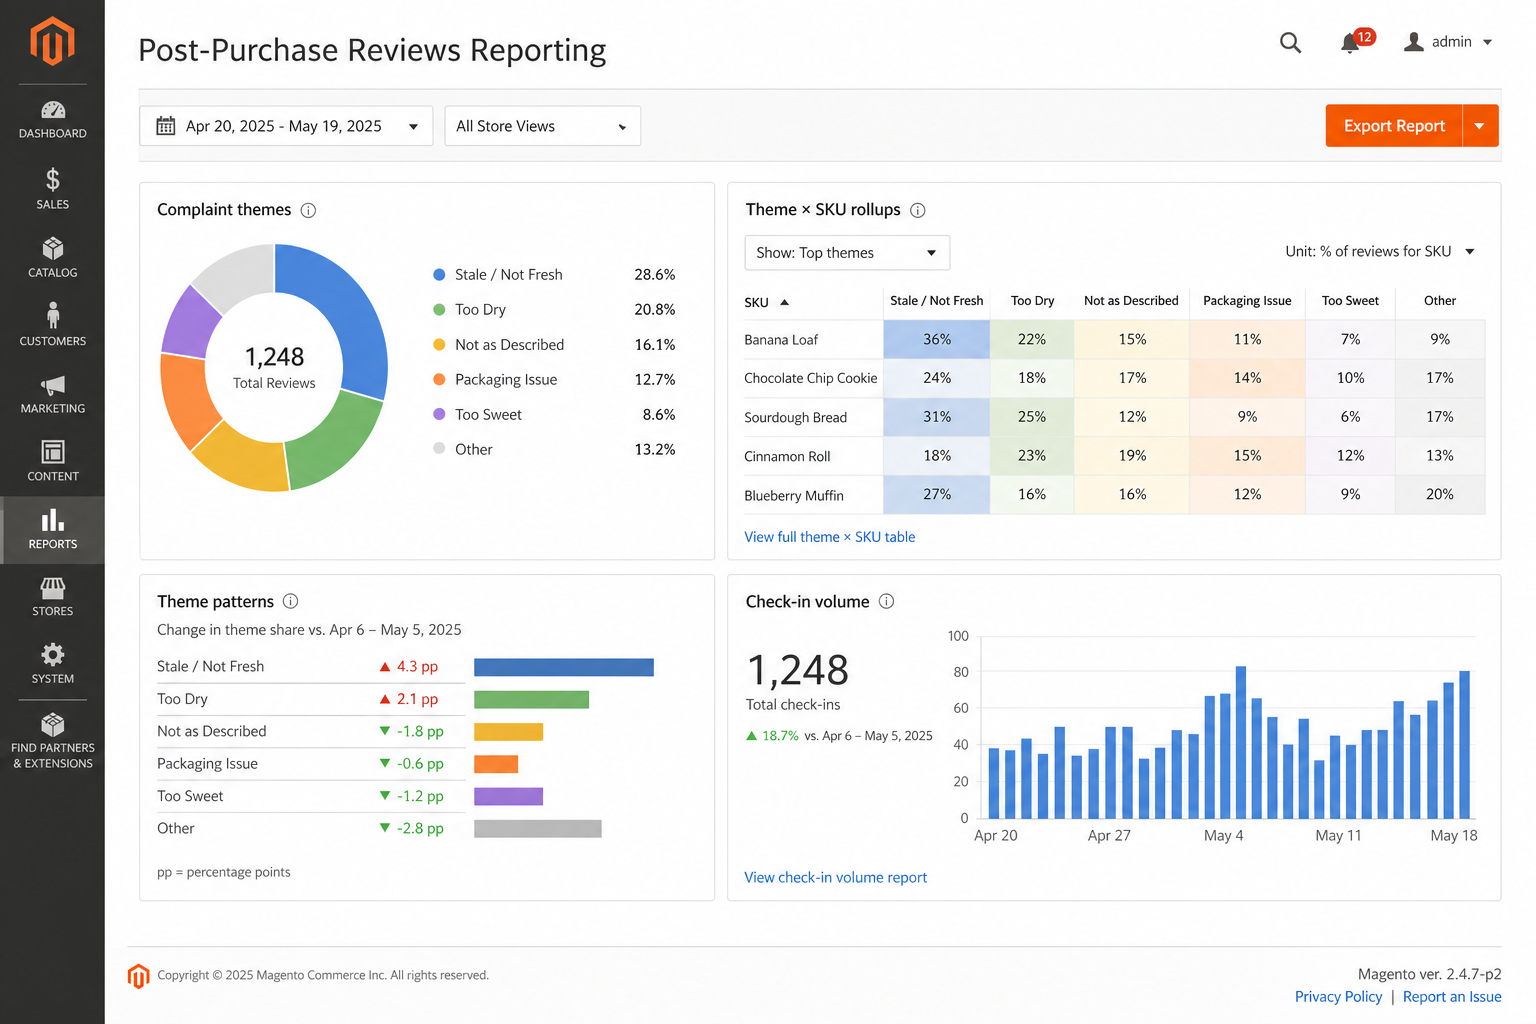Open View check-in volume report link
Screen dimensions: 1536x1024
tap(835, 877)
